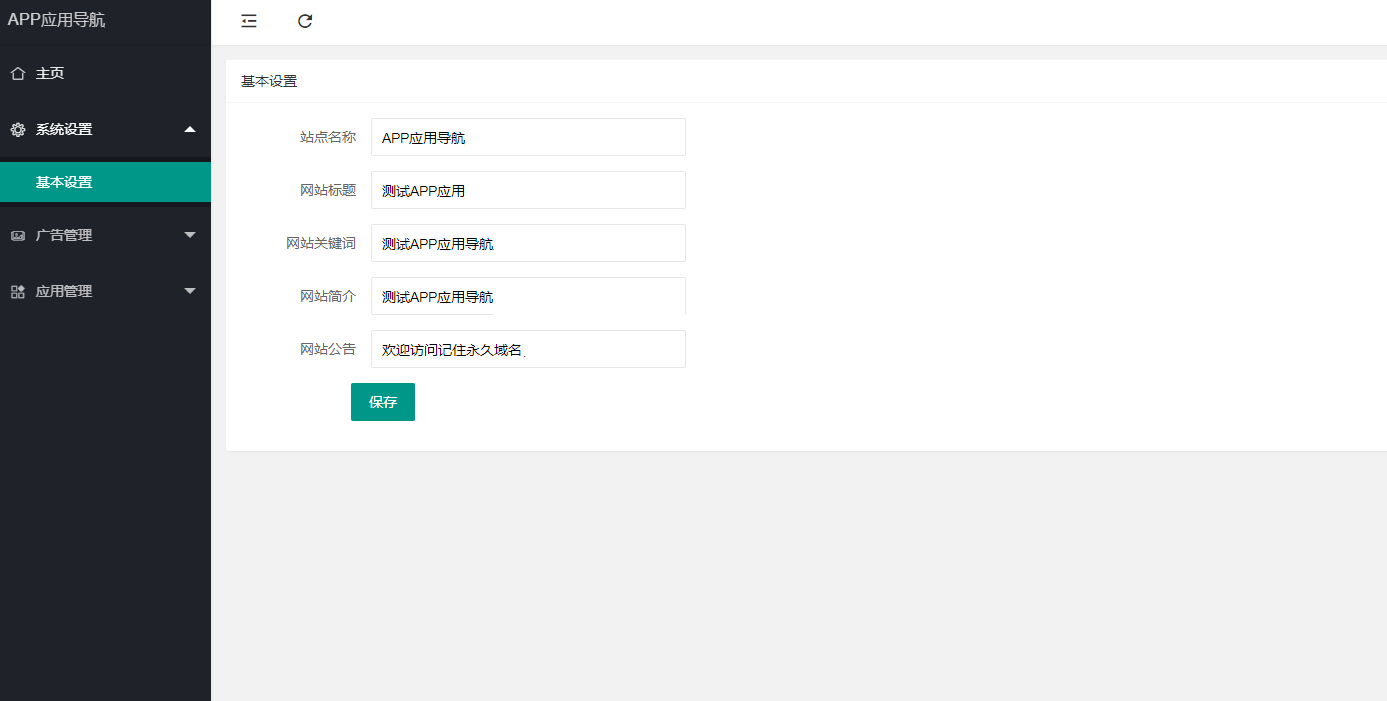Focus the 网站公告 input field

tap(528, 349)
